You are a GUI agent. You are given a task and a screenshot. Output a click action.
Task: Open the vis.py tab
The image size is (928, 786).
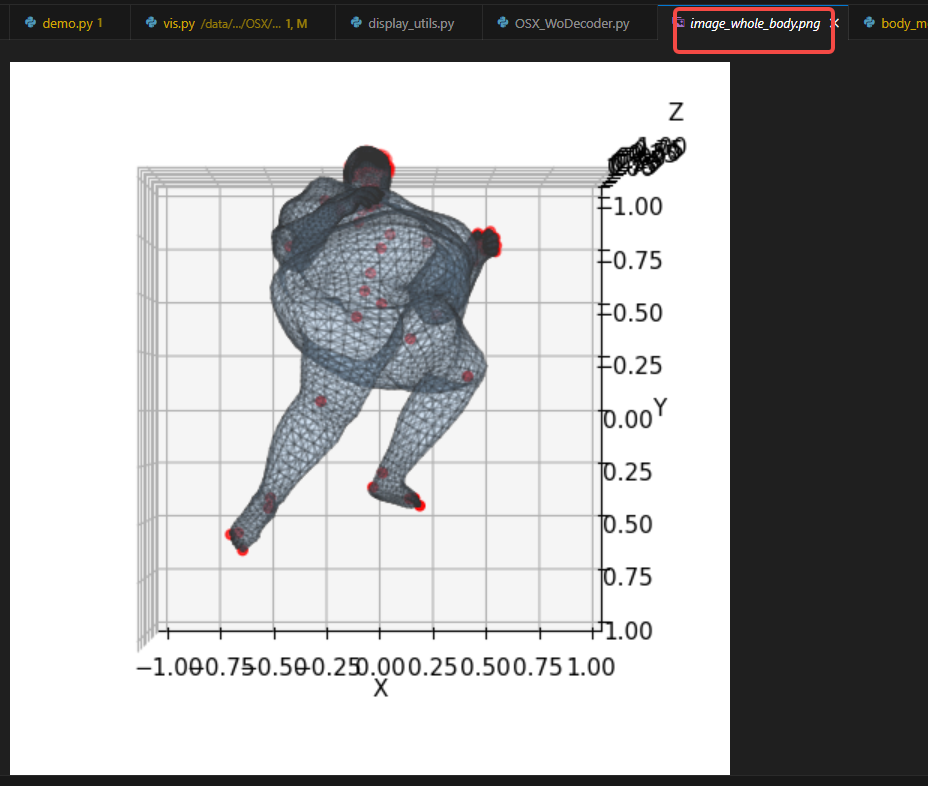180,20
